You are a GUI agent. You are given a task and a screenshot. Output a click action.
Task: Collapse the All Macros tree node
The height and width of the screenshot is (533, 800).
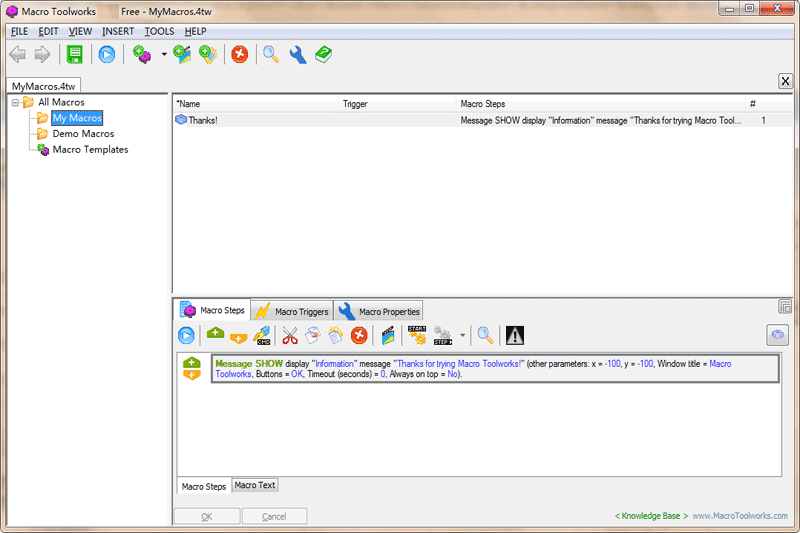pos(15,103)
